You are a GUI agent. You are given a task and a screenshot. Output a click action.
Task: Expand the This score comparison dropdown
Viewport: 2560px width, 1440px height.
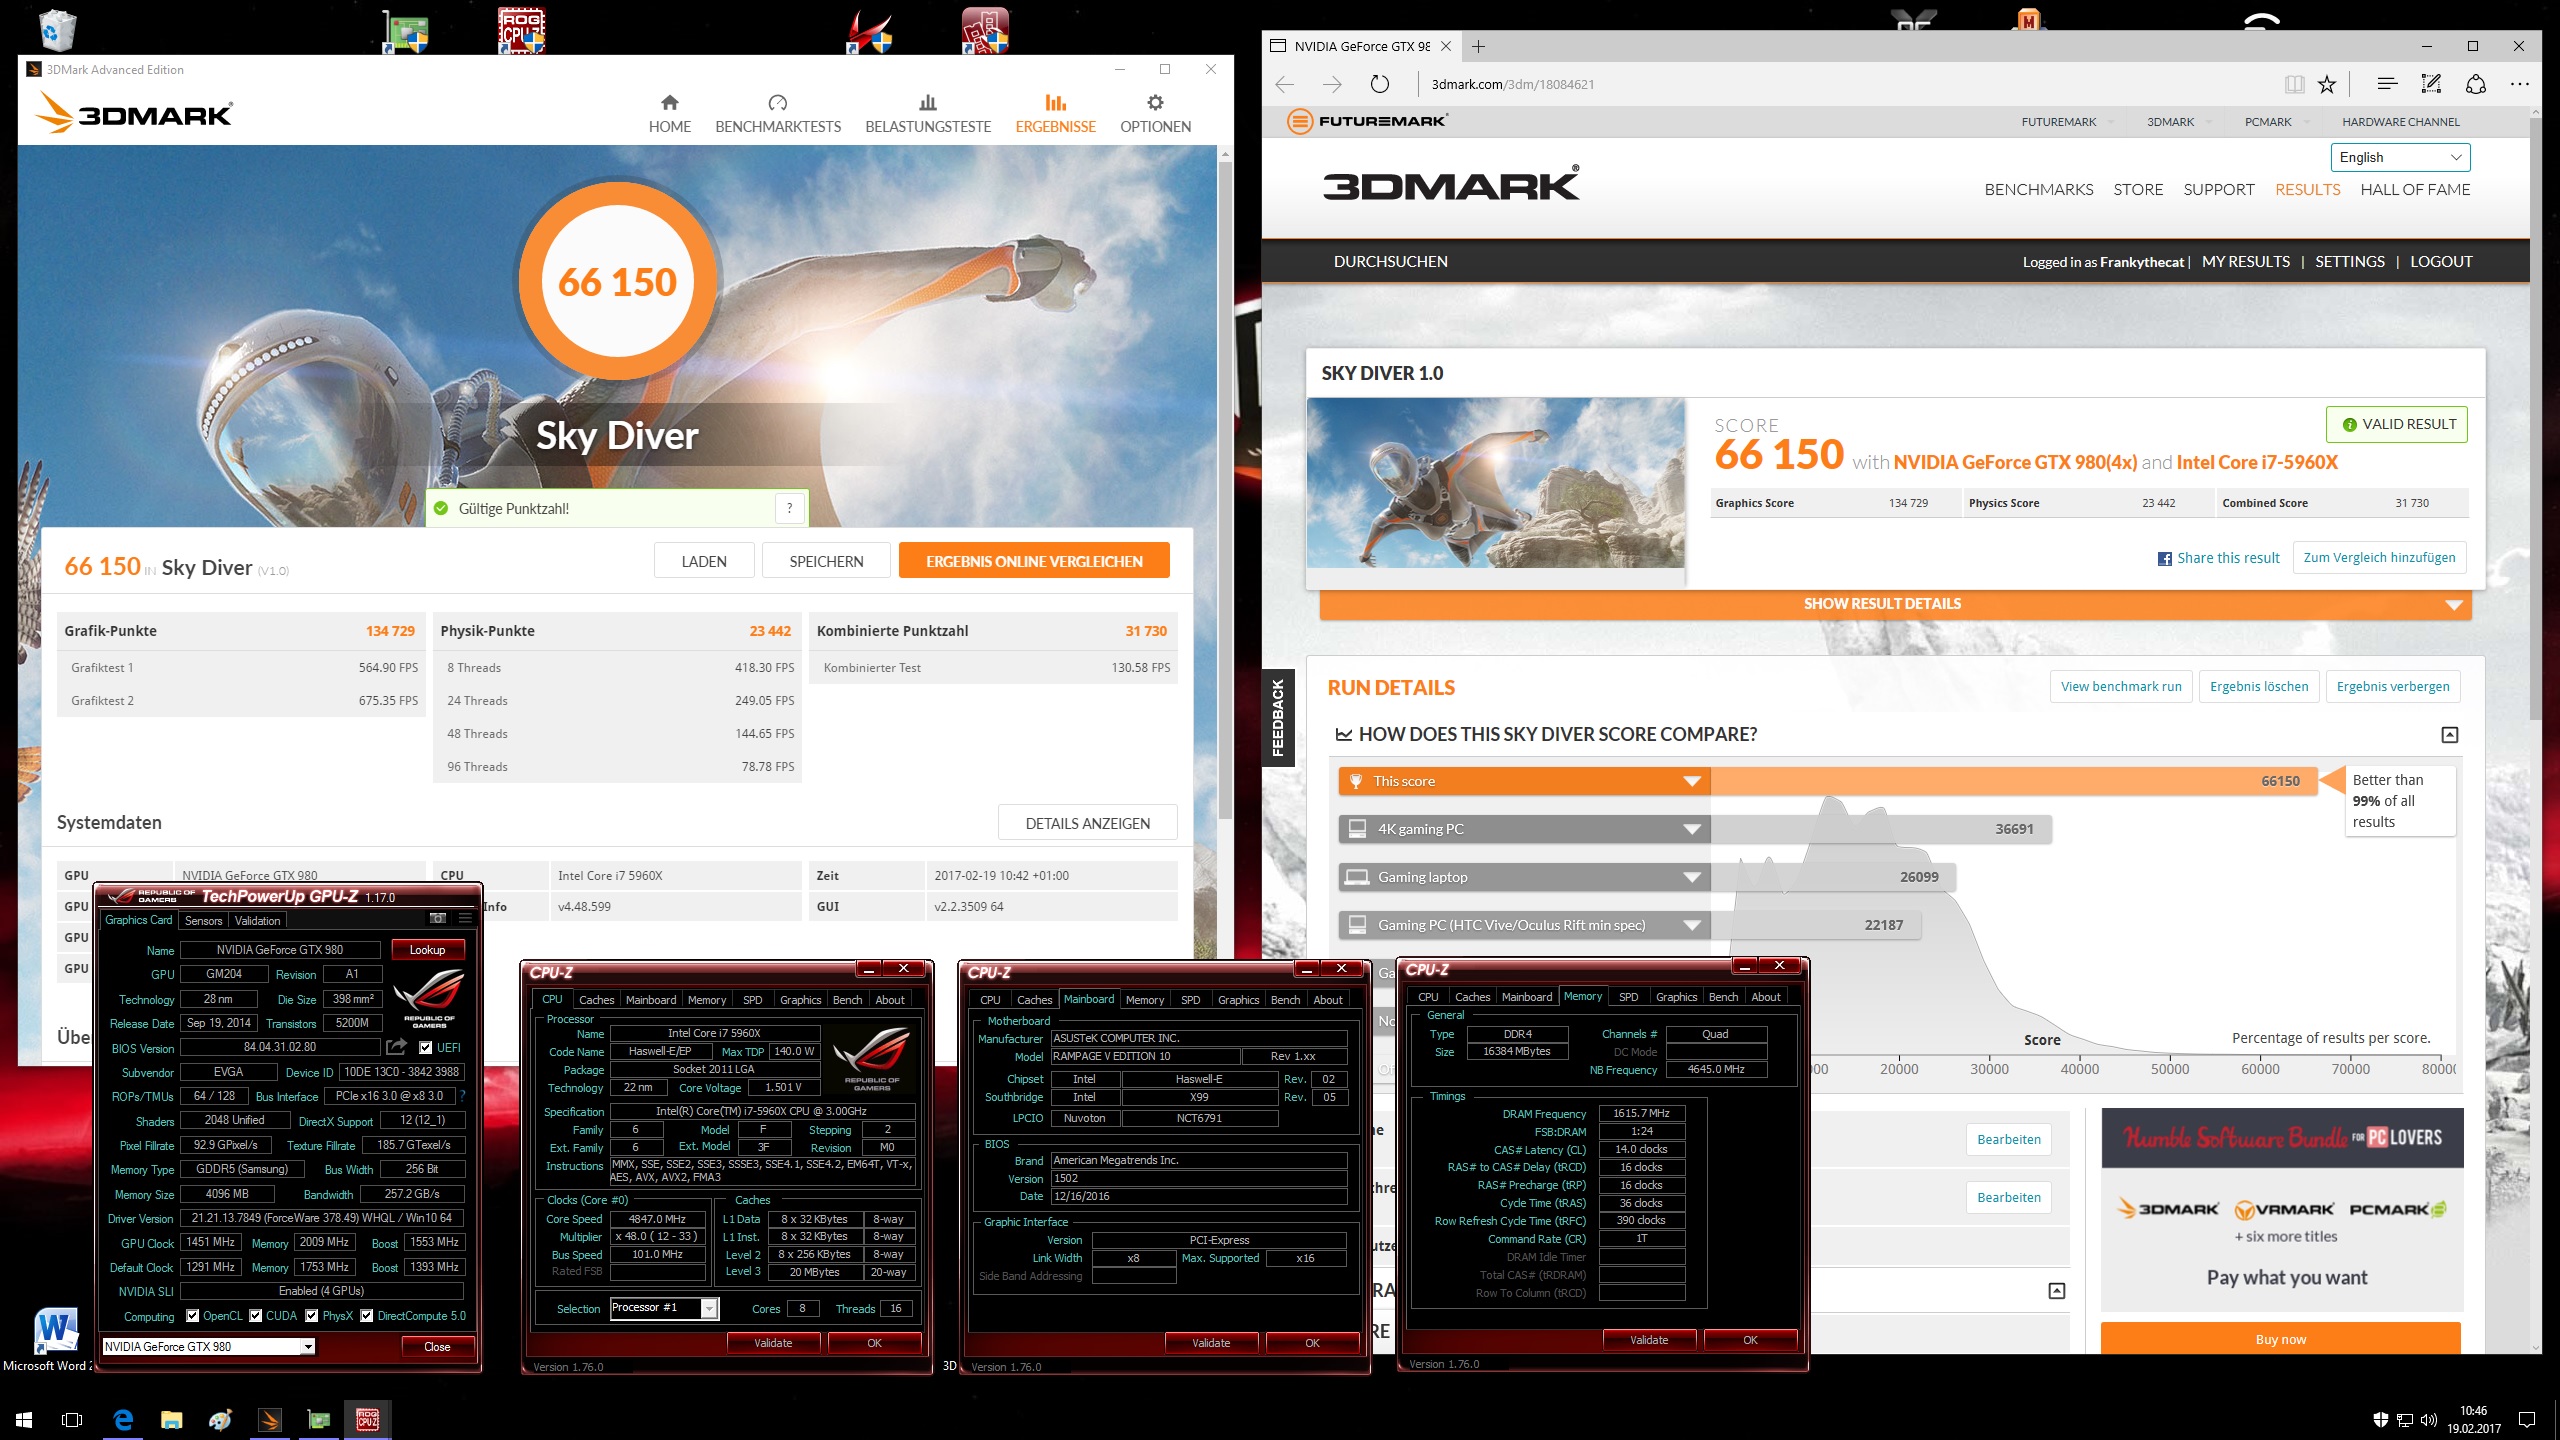coord(1692,781)
